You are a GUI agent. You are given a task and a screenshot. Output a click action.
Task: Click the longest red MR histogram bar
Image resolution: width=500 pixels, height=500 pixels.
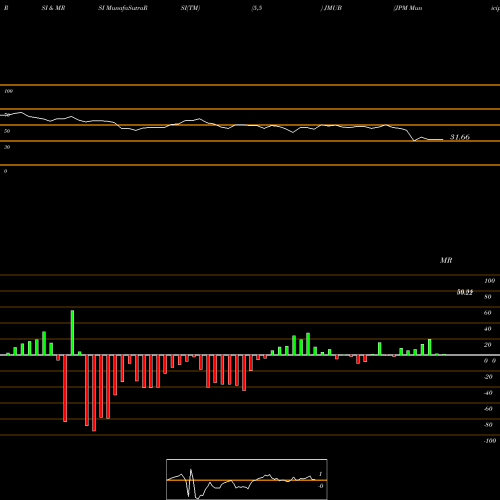click(94, 393)
